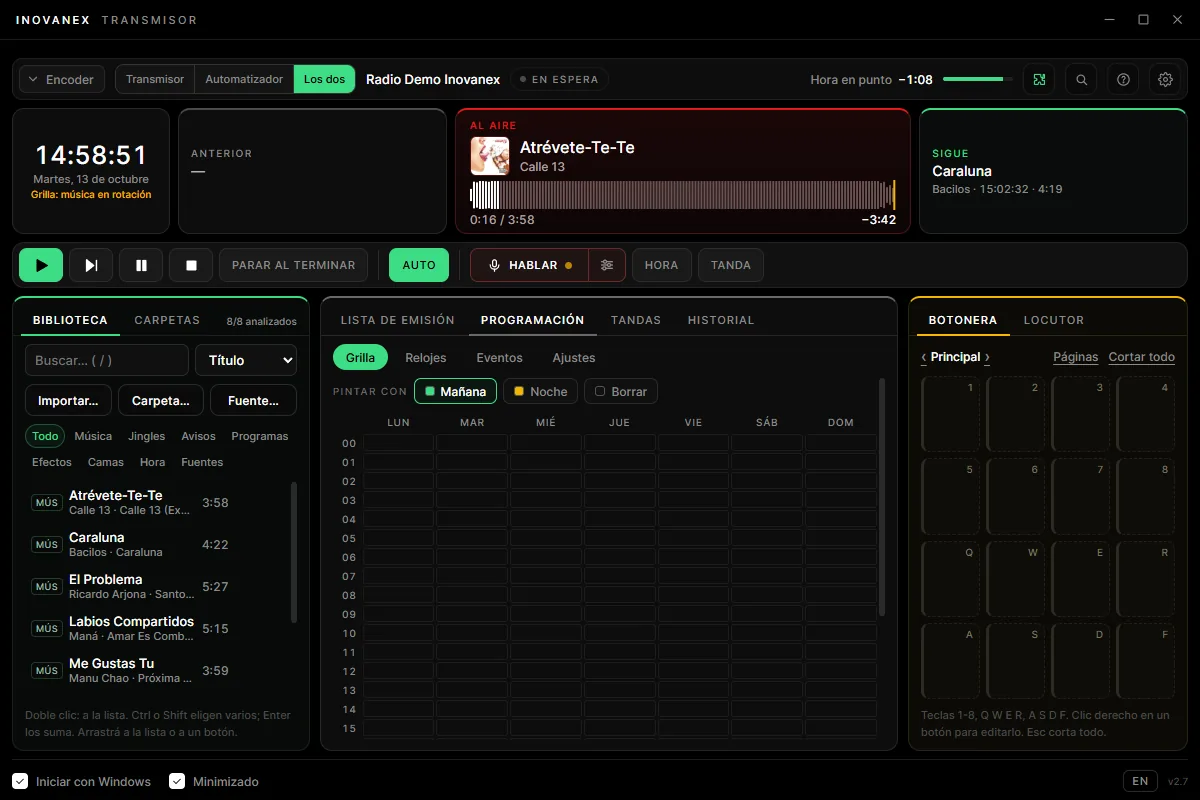This screenshot has width=1200, height=800.
Task: Stop playback with the square icon
Action: coord(191,265)
